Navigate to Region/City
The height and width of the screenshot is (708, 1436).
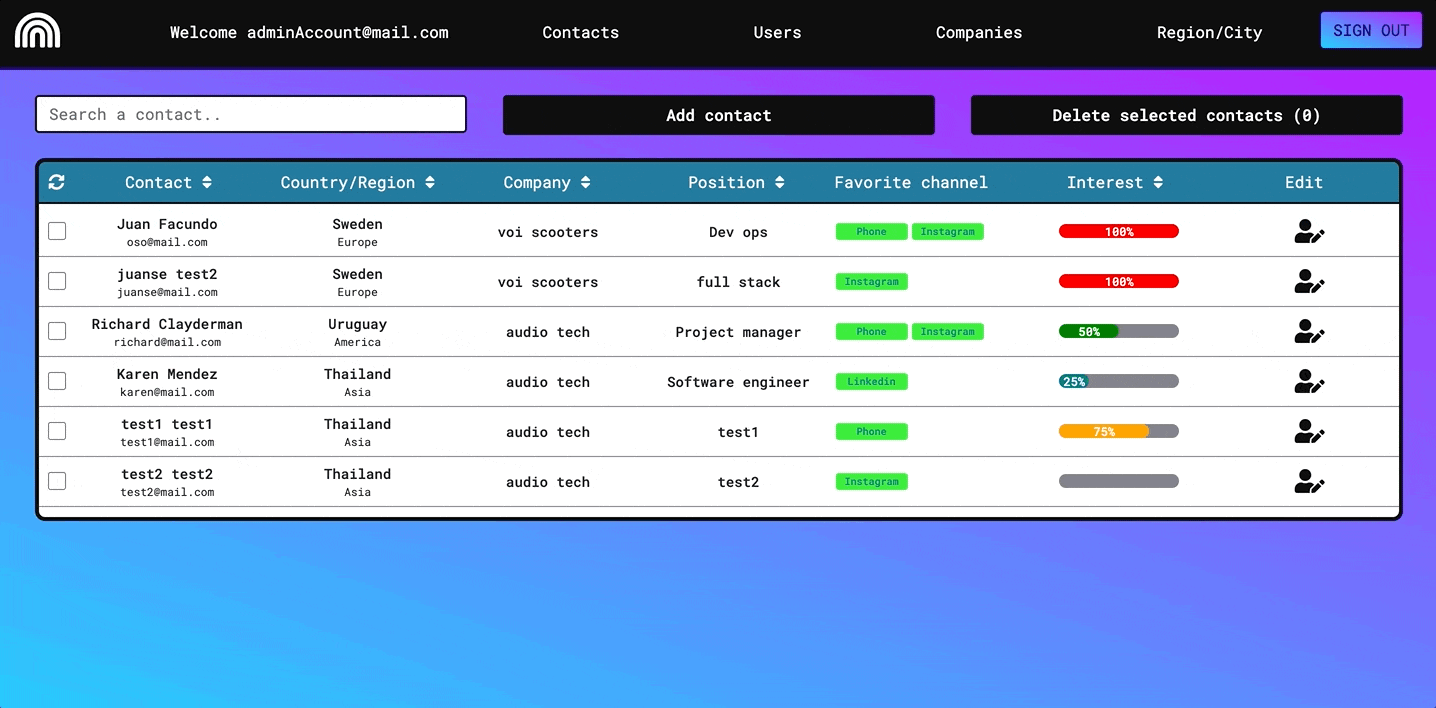[x=1209, y=32]
